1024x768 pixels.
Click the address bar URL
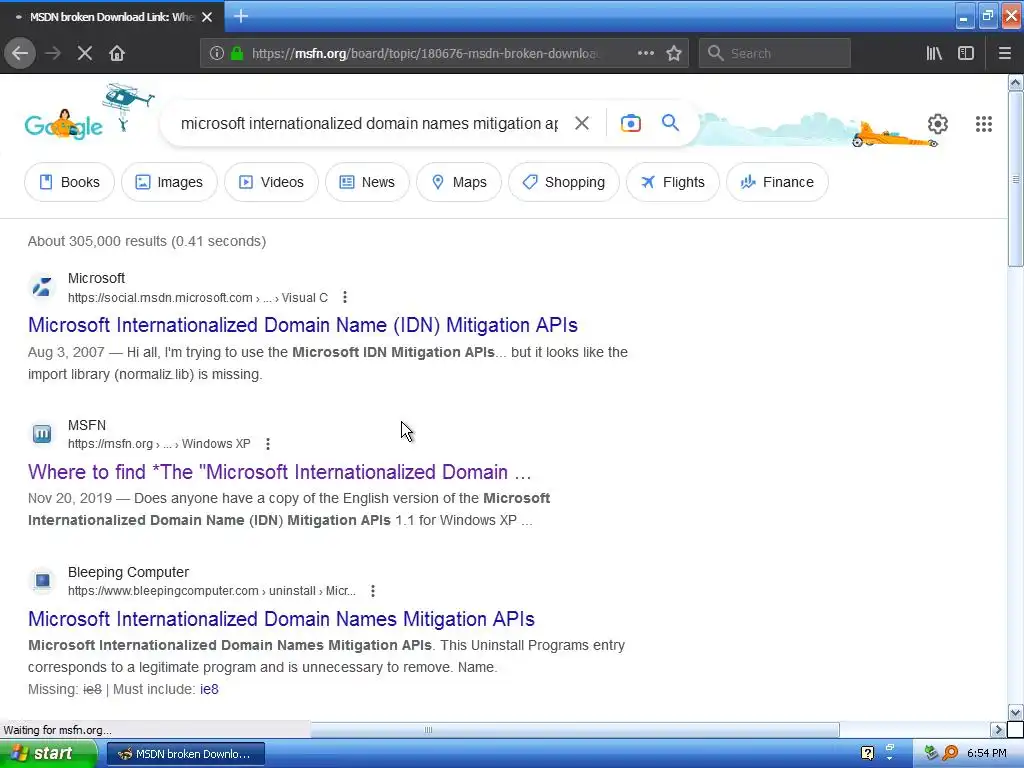click(424, 54)
